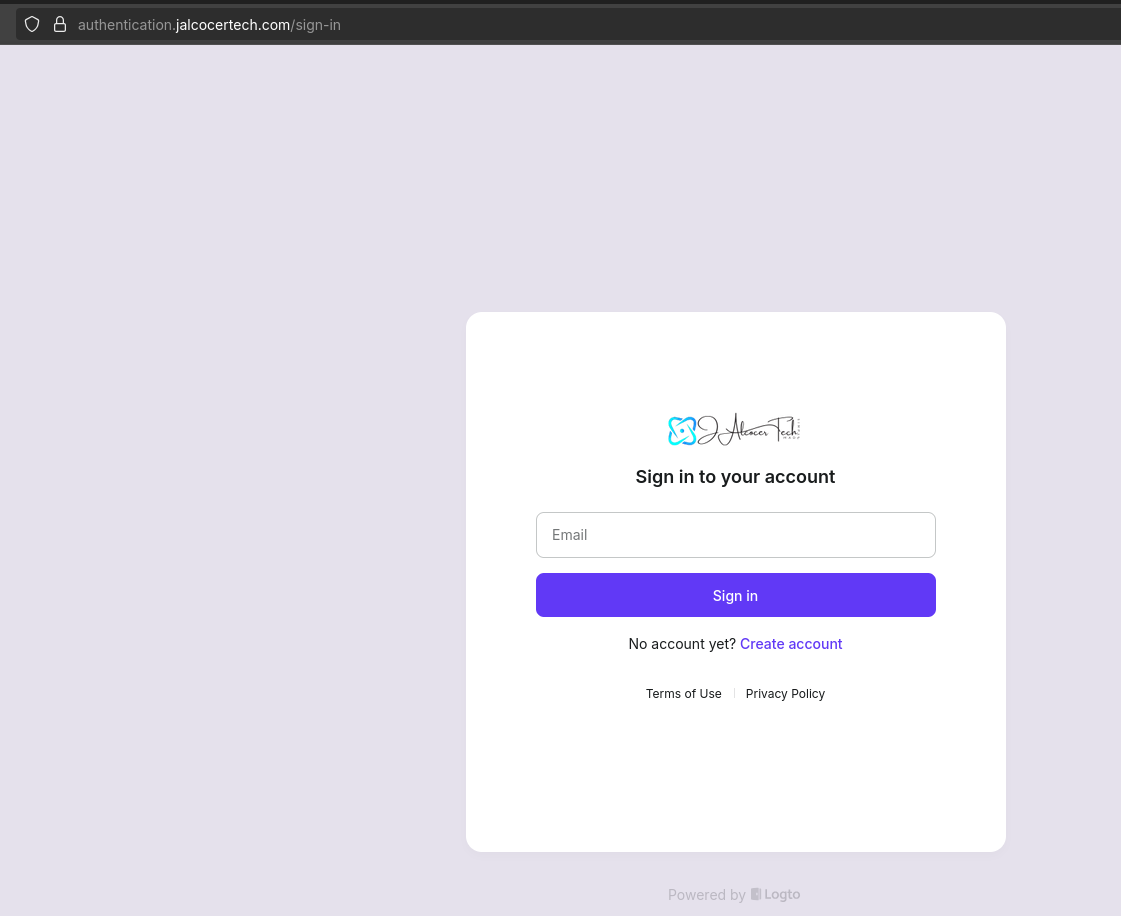Click the shield tracking protection icon
The image size is (1121, 916).
tap(32, 25)
